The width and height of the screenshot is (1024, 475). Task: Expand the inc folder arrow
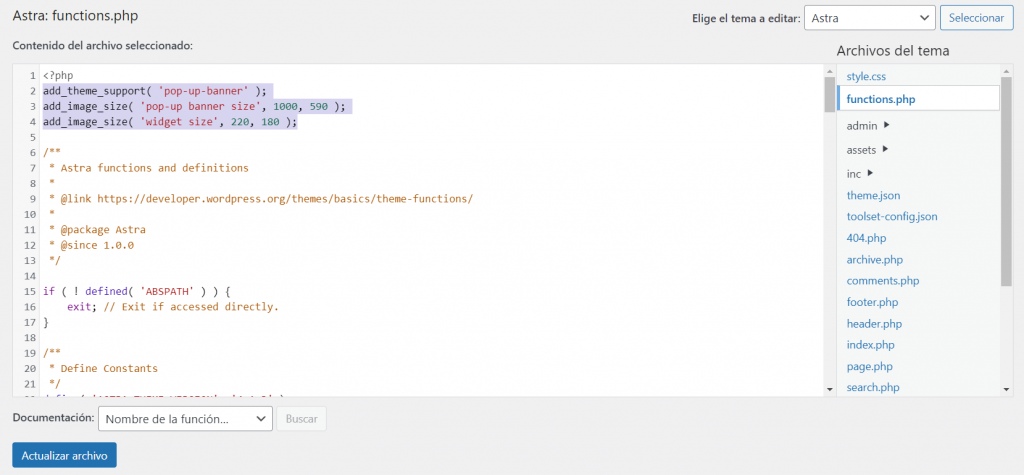(x=870, y=174)
